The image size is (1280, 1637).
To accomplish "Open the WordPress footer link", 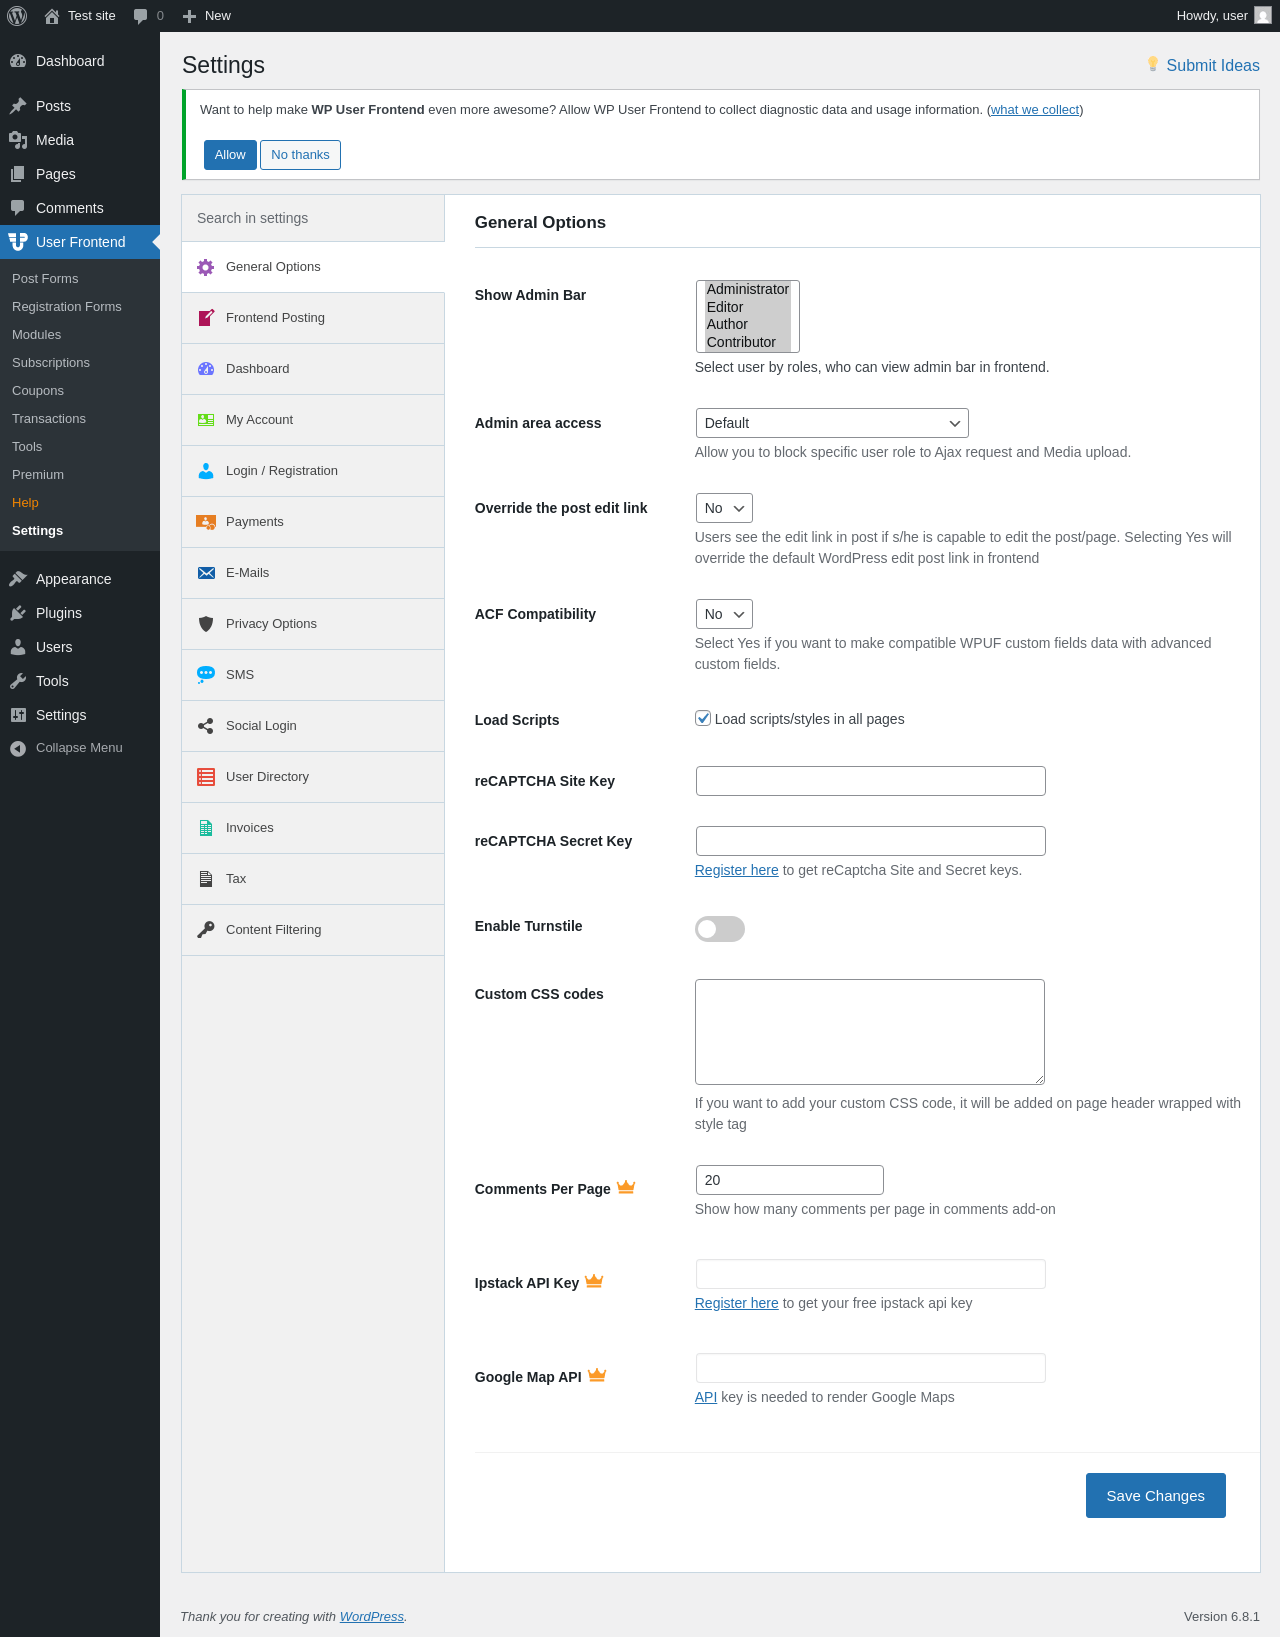I will coord(371,1617).
